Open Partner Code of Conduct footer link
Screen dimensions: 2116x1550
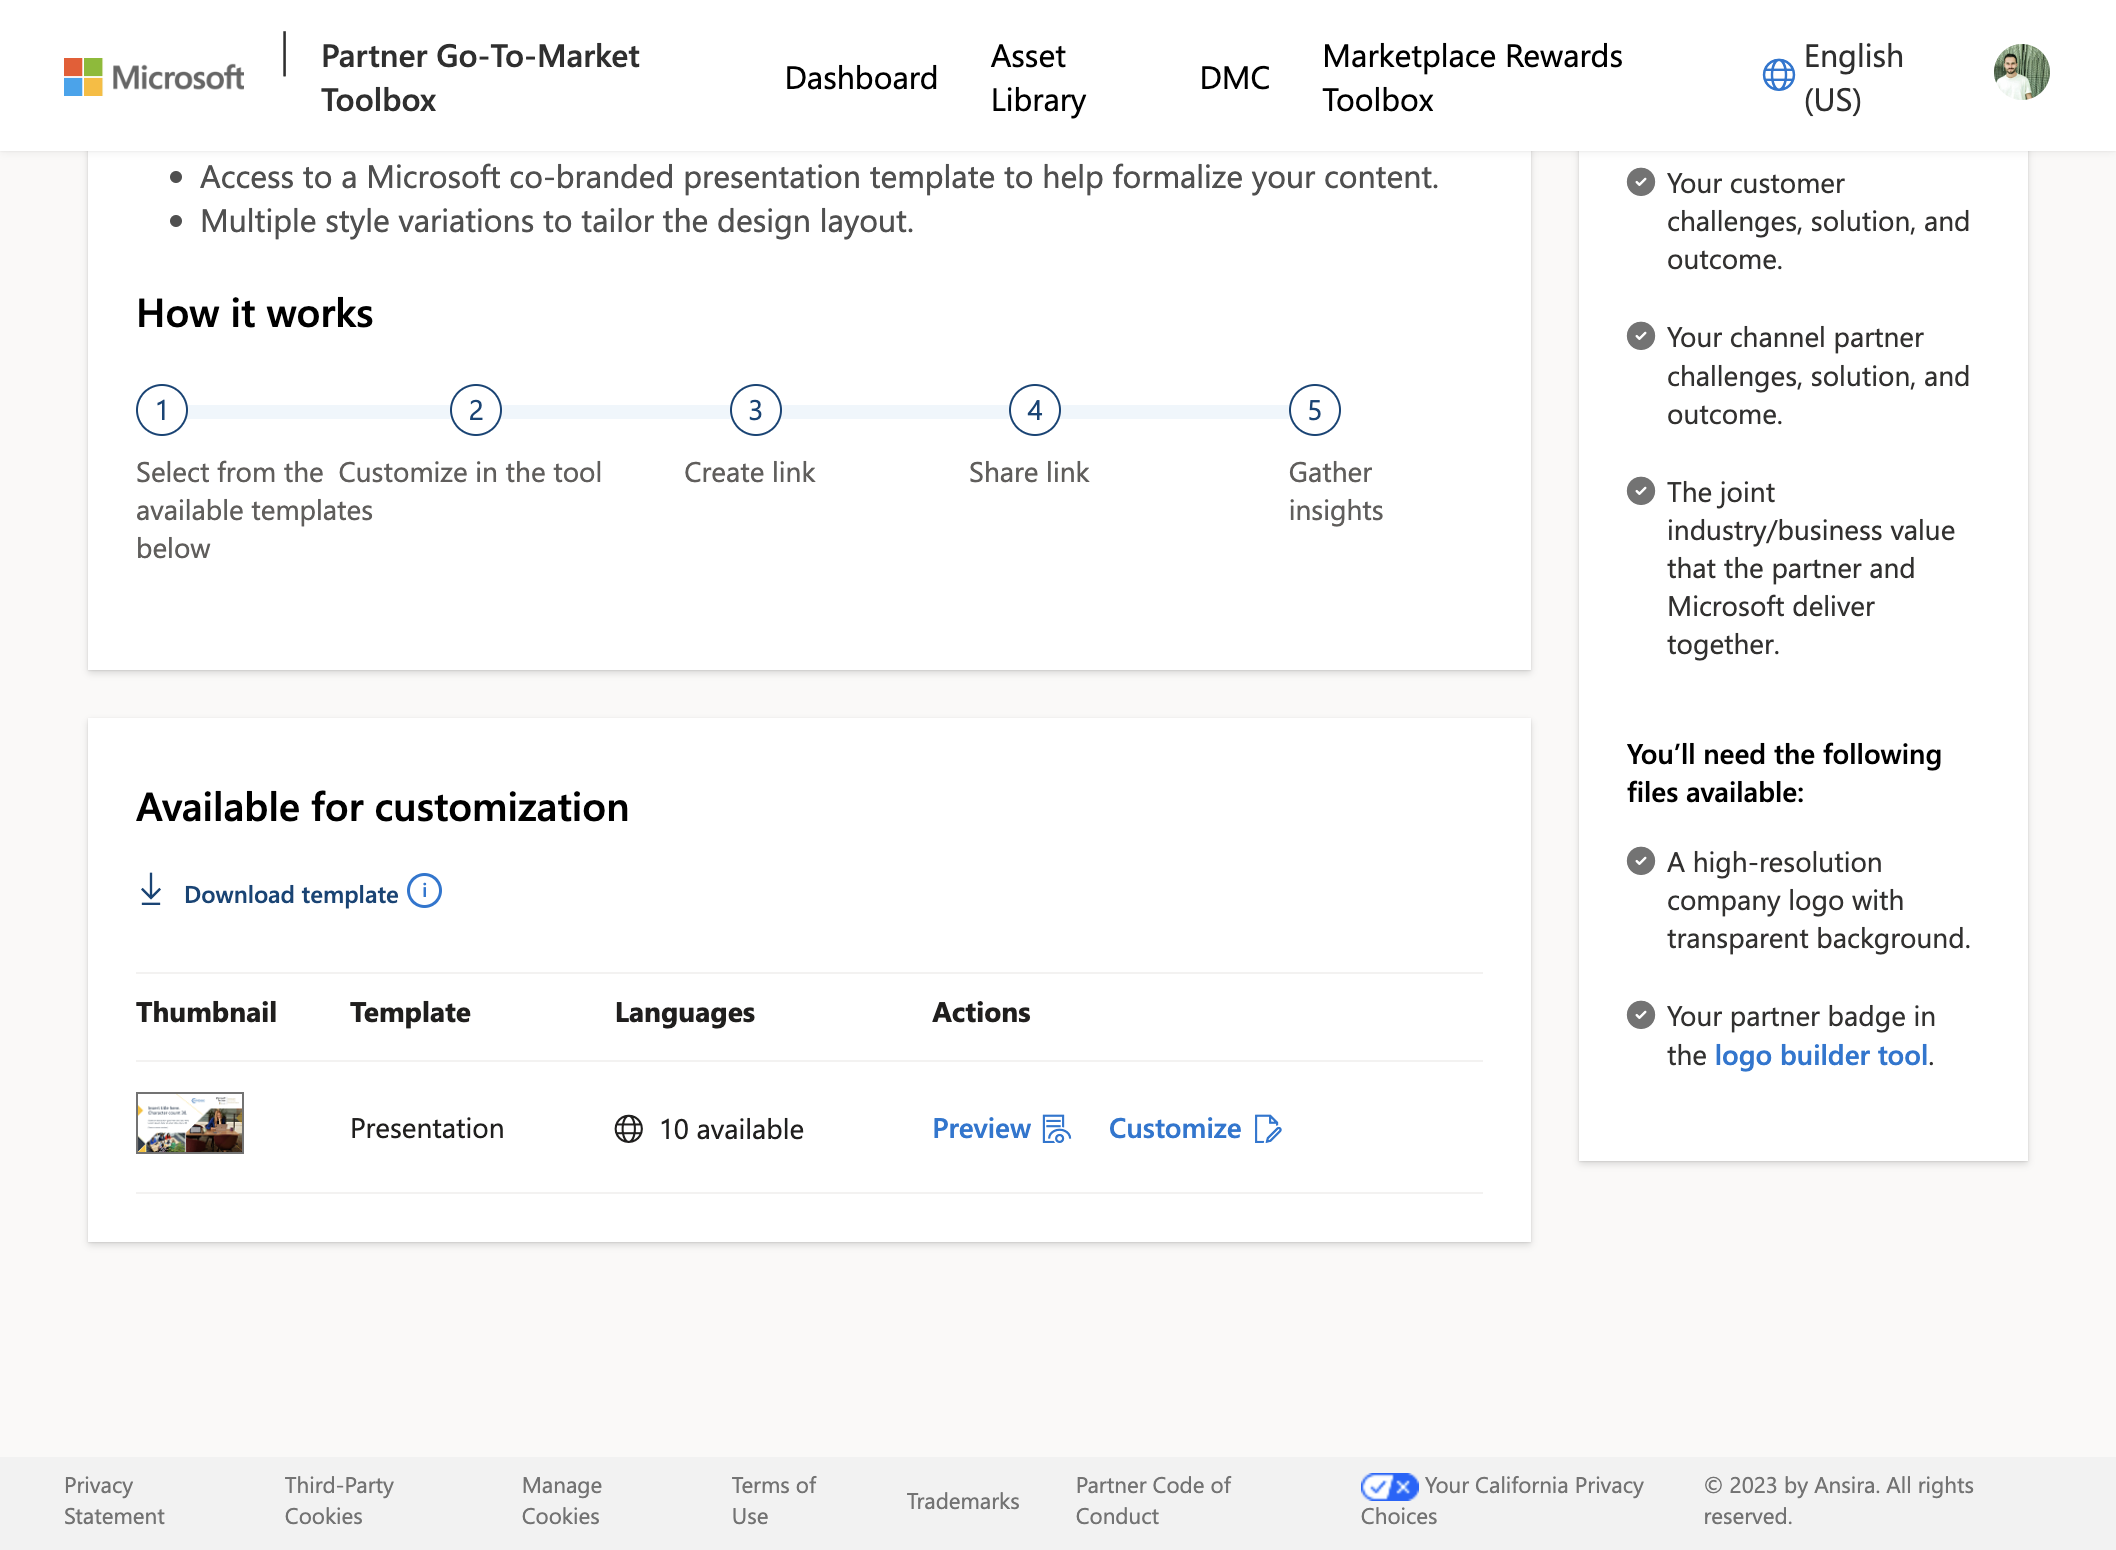click(1153, 1500)
